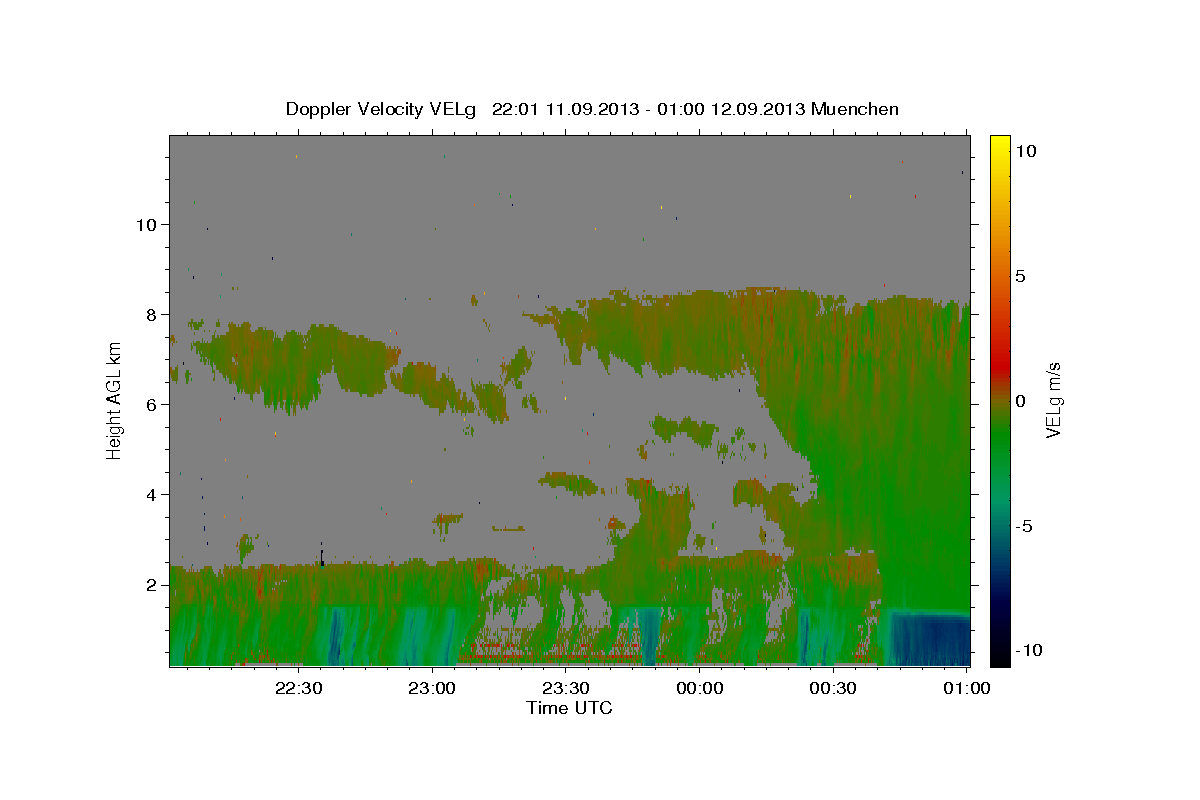Click the colorbar label '-10' at bottom
The height and width of the screenshot is (800, 1200).
coord(1028,650)
